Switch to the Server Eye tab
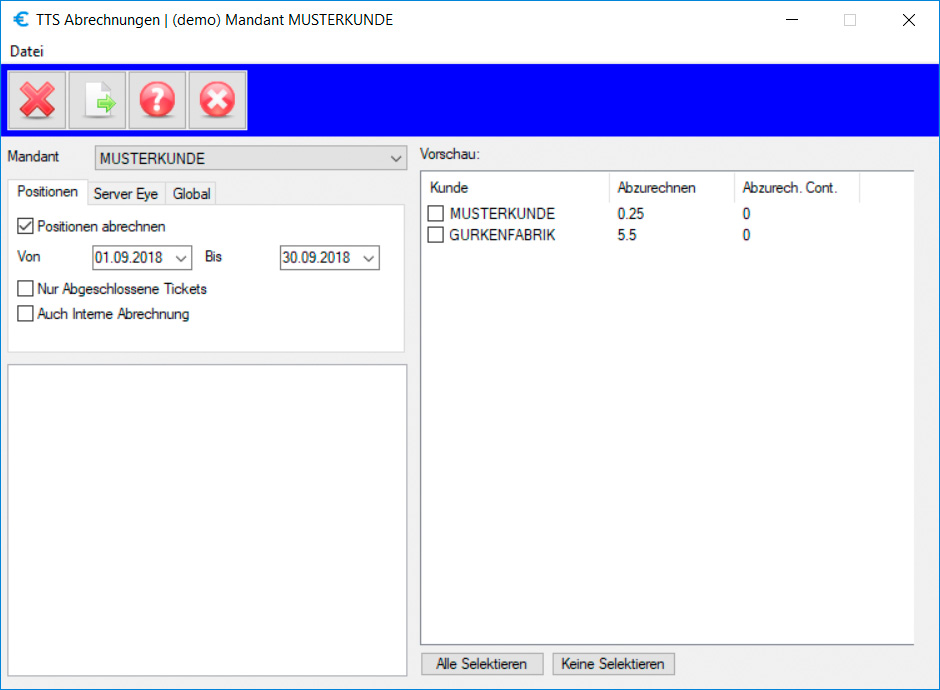This screenshot has width=940, height=690. point(126,194)
